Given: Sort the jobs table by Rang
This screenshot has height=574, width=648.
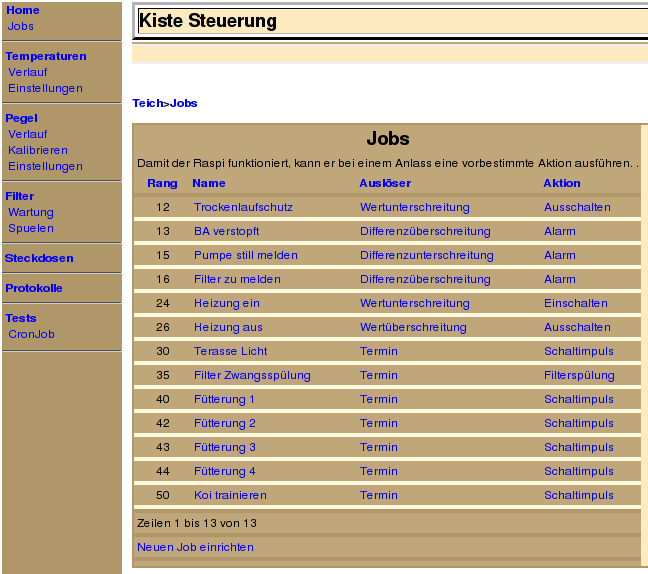Looking at the screenshot, I should click(x=162, y=183).
